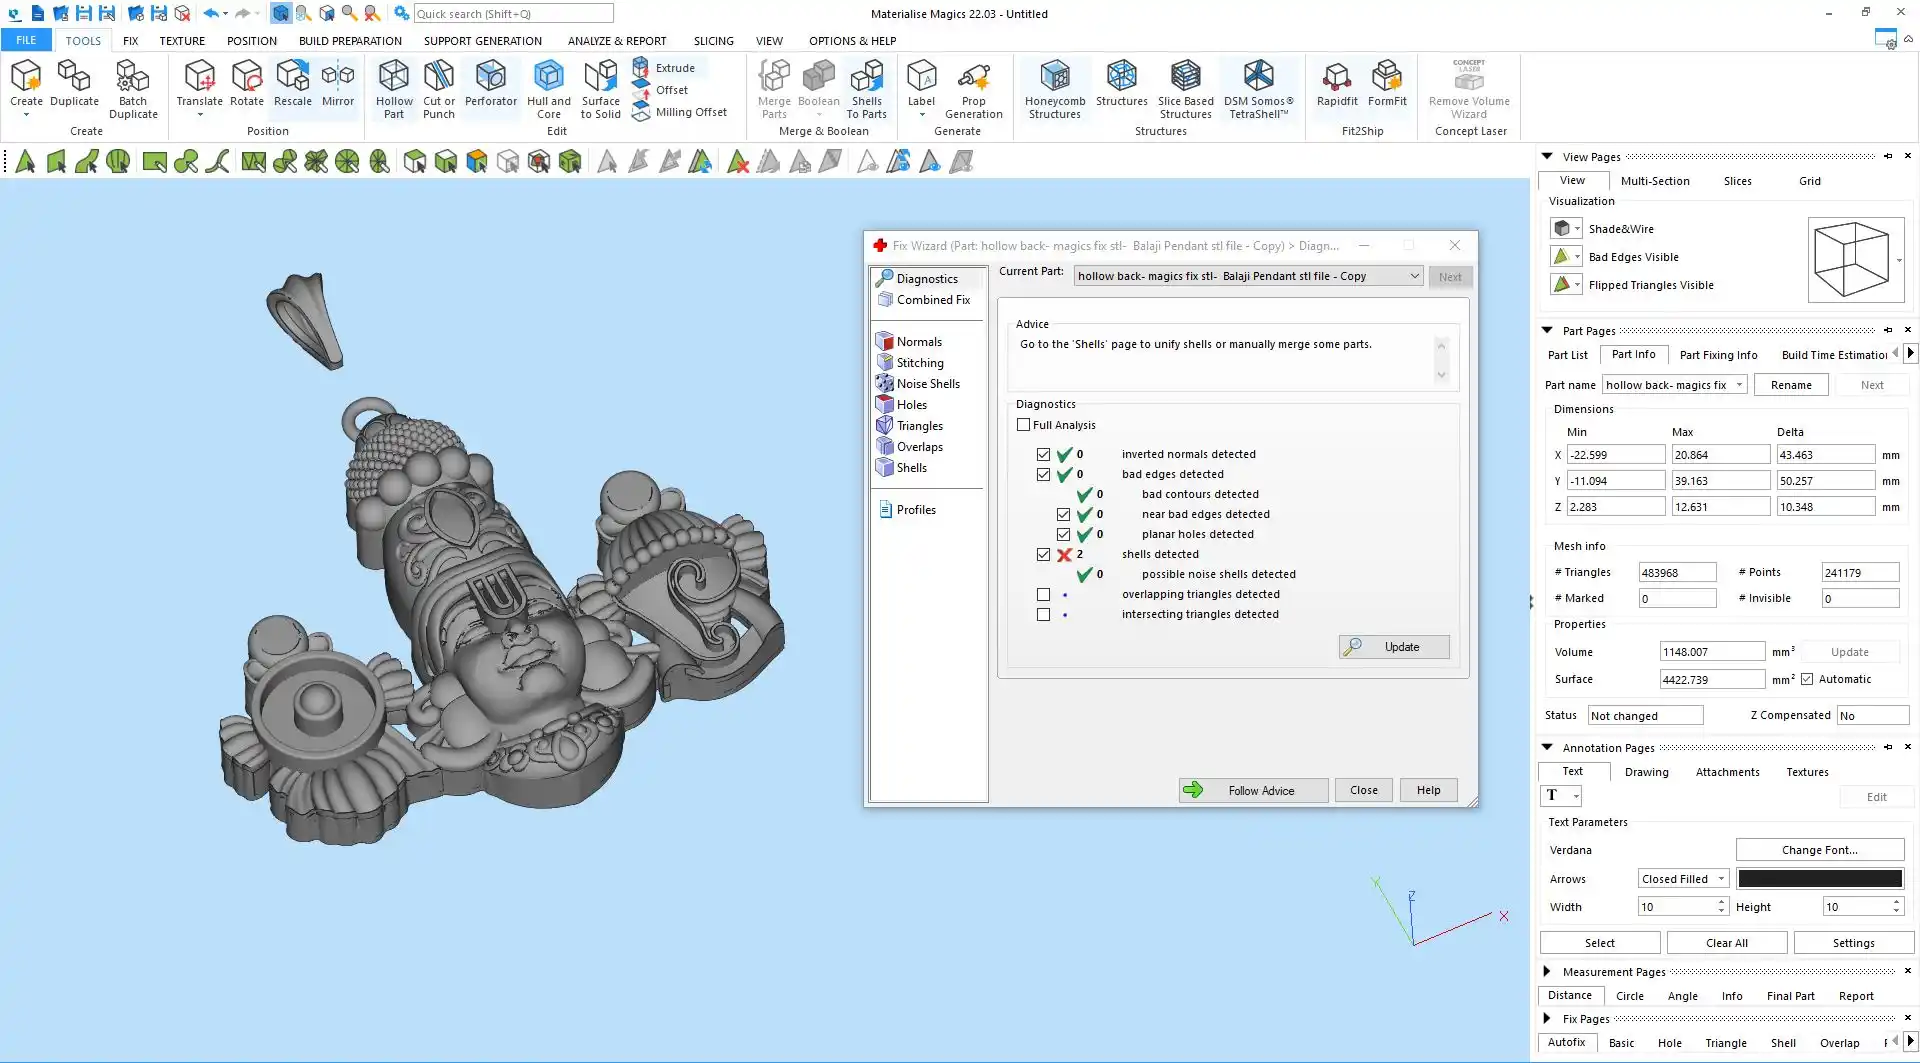
Task: Expand the Measurement Pages panel
Action: click(x=1547, y=971)
